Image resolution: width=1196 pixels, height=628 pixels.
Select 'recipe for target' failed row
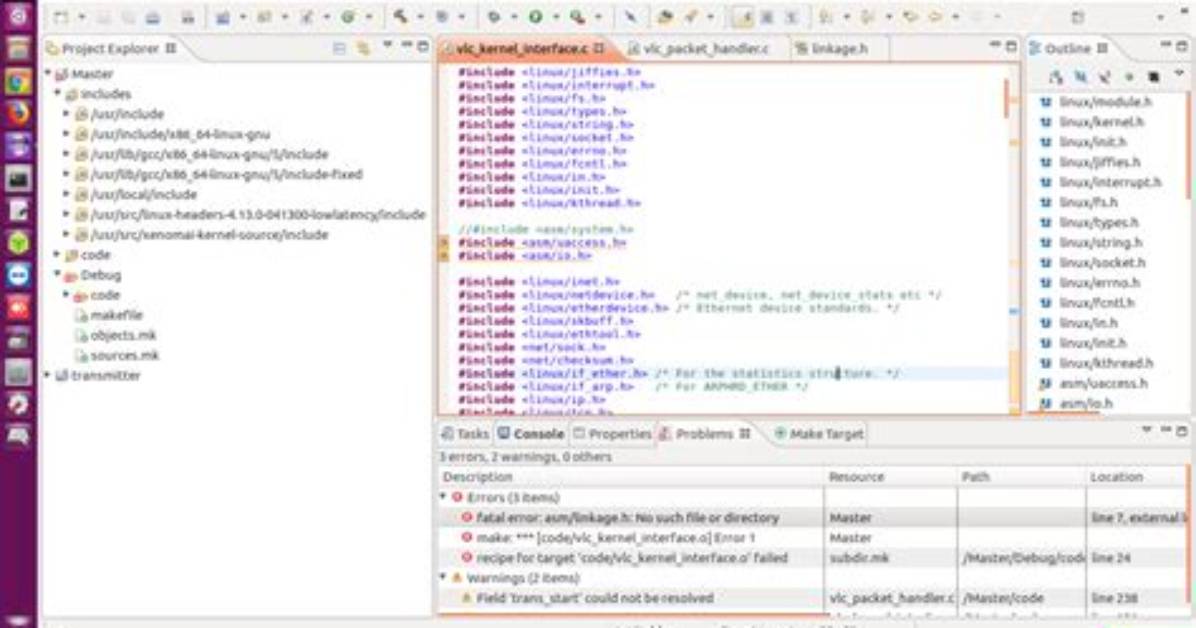click(x=813, y=558)
